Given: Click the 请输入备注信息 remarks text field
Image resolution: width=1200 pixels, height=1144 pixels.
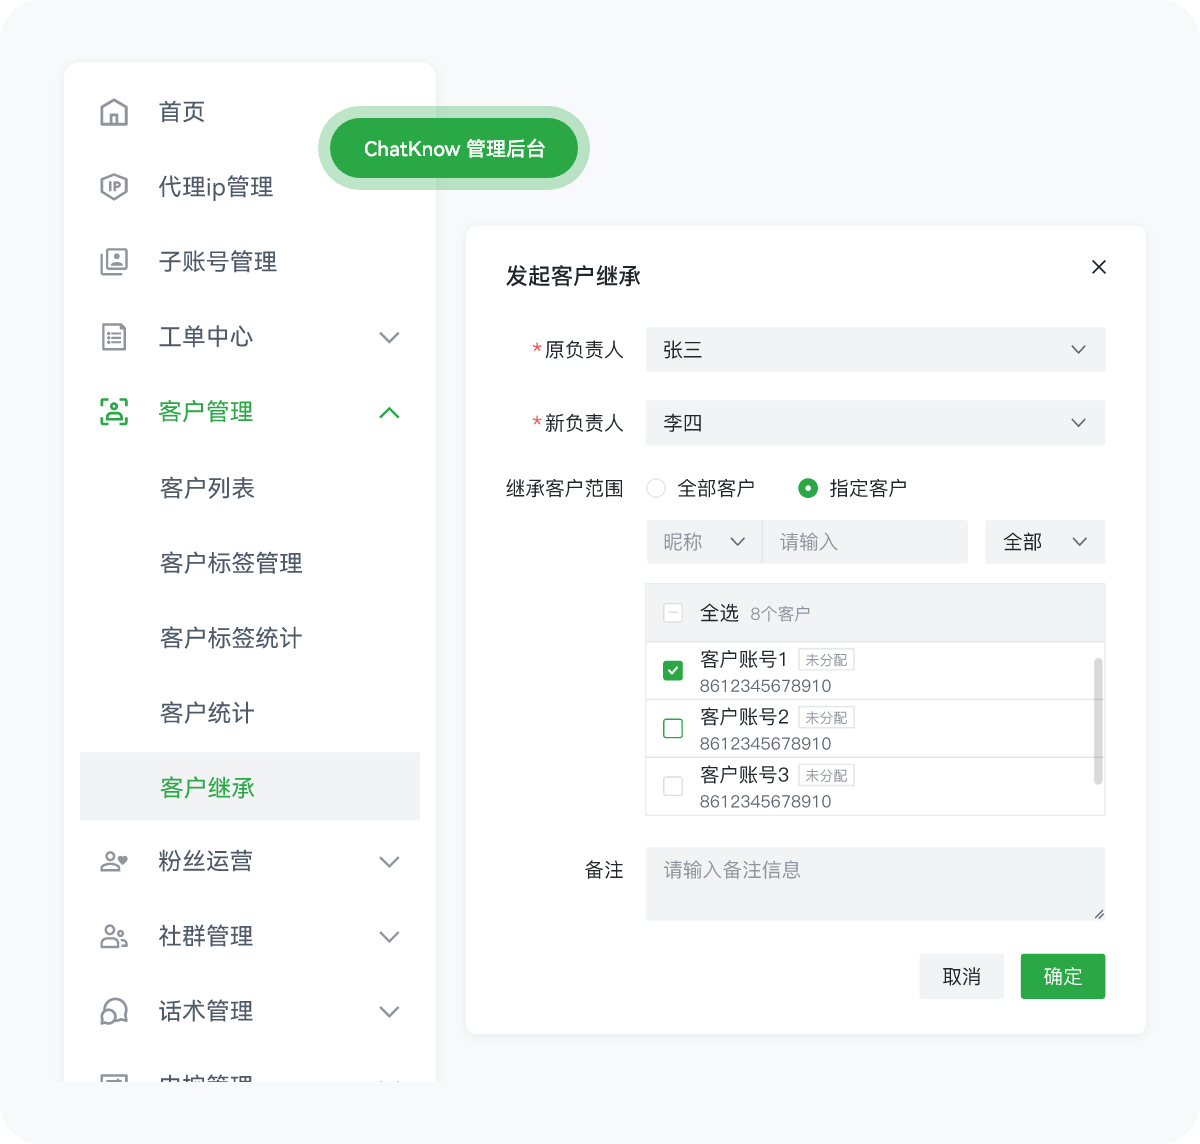Looking at the screenshot, I should coord(875,883).
